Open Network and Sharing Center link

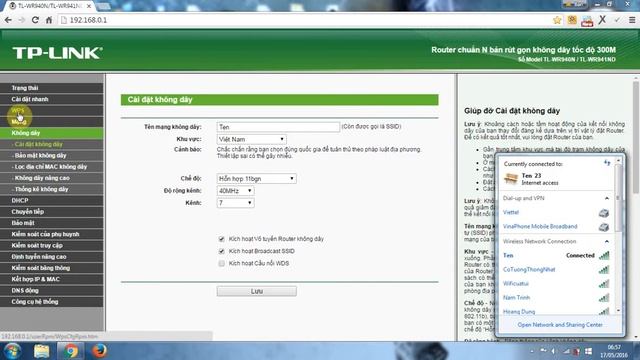(x=560, y=325)
